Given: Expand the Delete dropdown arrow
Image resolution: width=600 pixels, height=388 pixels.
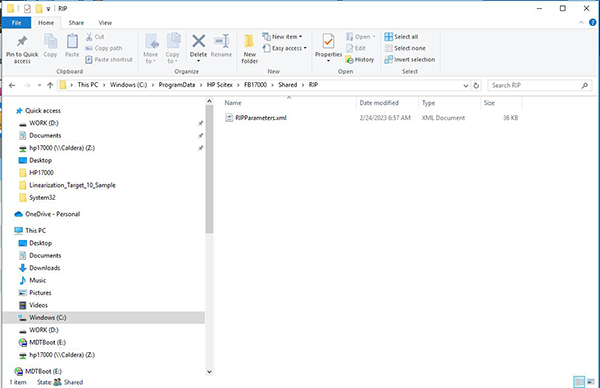Looking at the screenshot, I should pos(199,61).
